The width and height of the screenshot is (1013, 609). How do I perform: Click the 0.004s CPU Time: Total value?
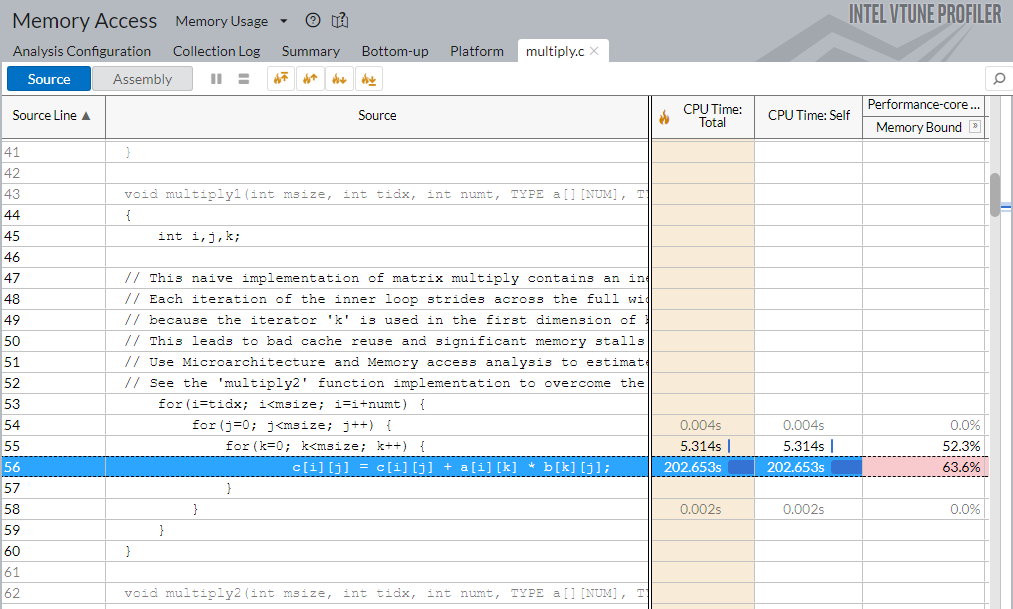[700, 425]
